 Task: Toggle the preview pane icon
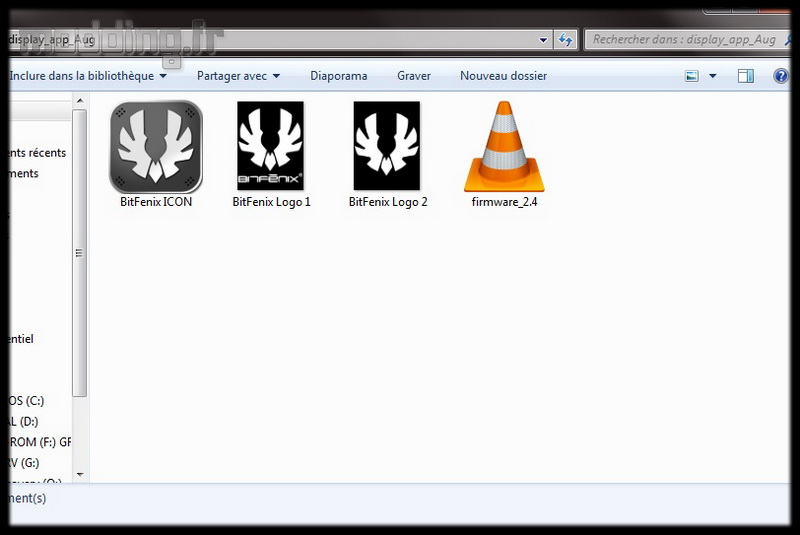tap(745, 77)
